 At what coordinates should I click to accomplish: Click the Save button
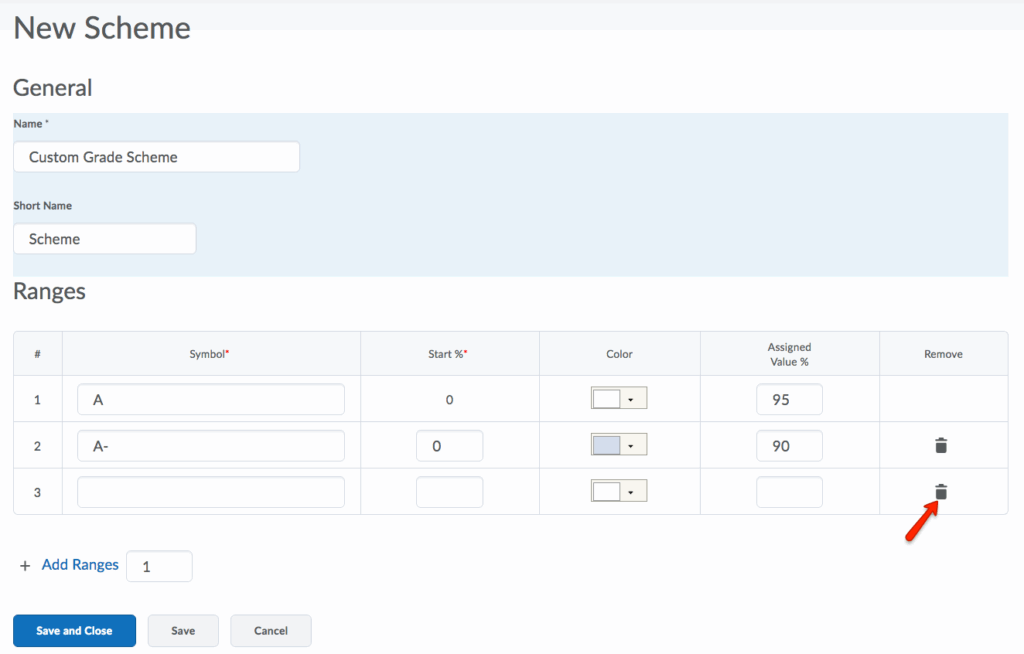click(183, 631)
